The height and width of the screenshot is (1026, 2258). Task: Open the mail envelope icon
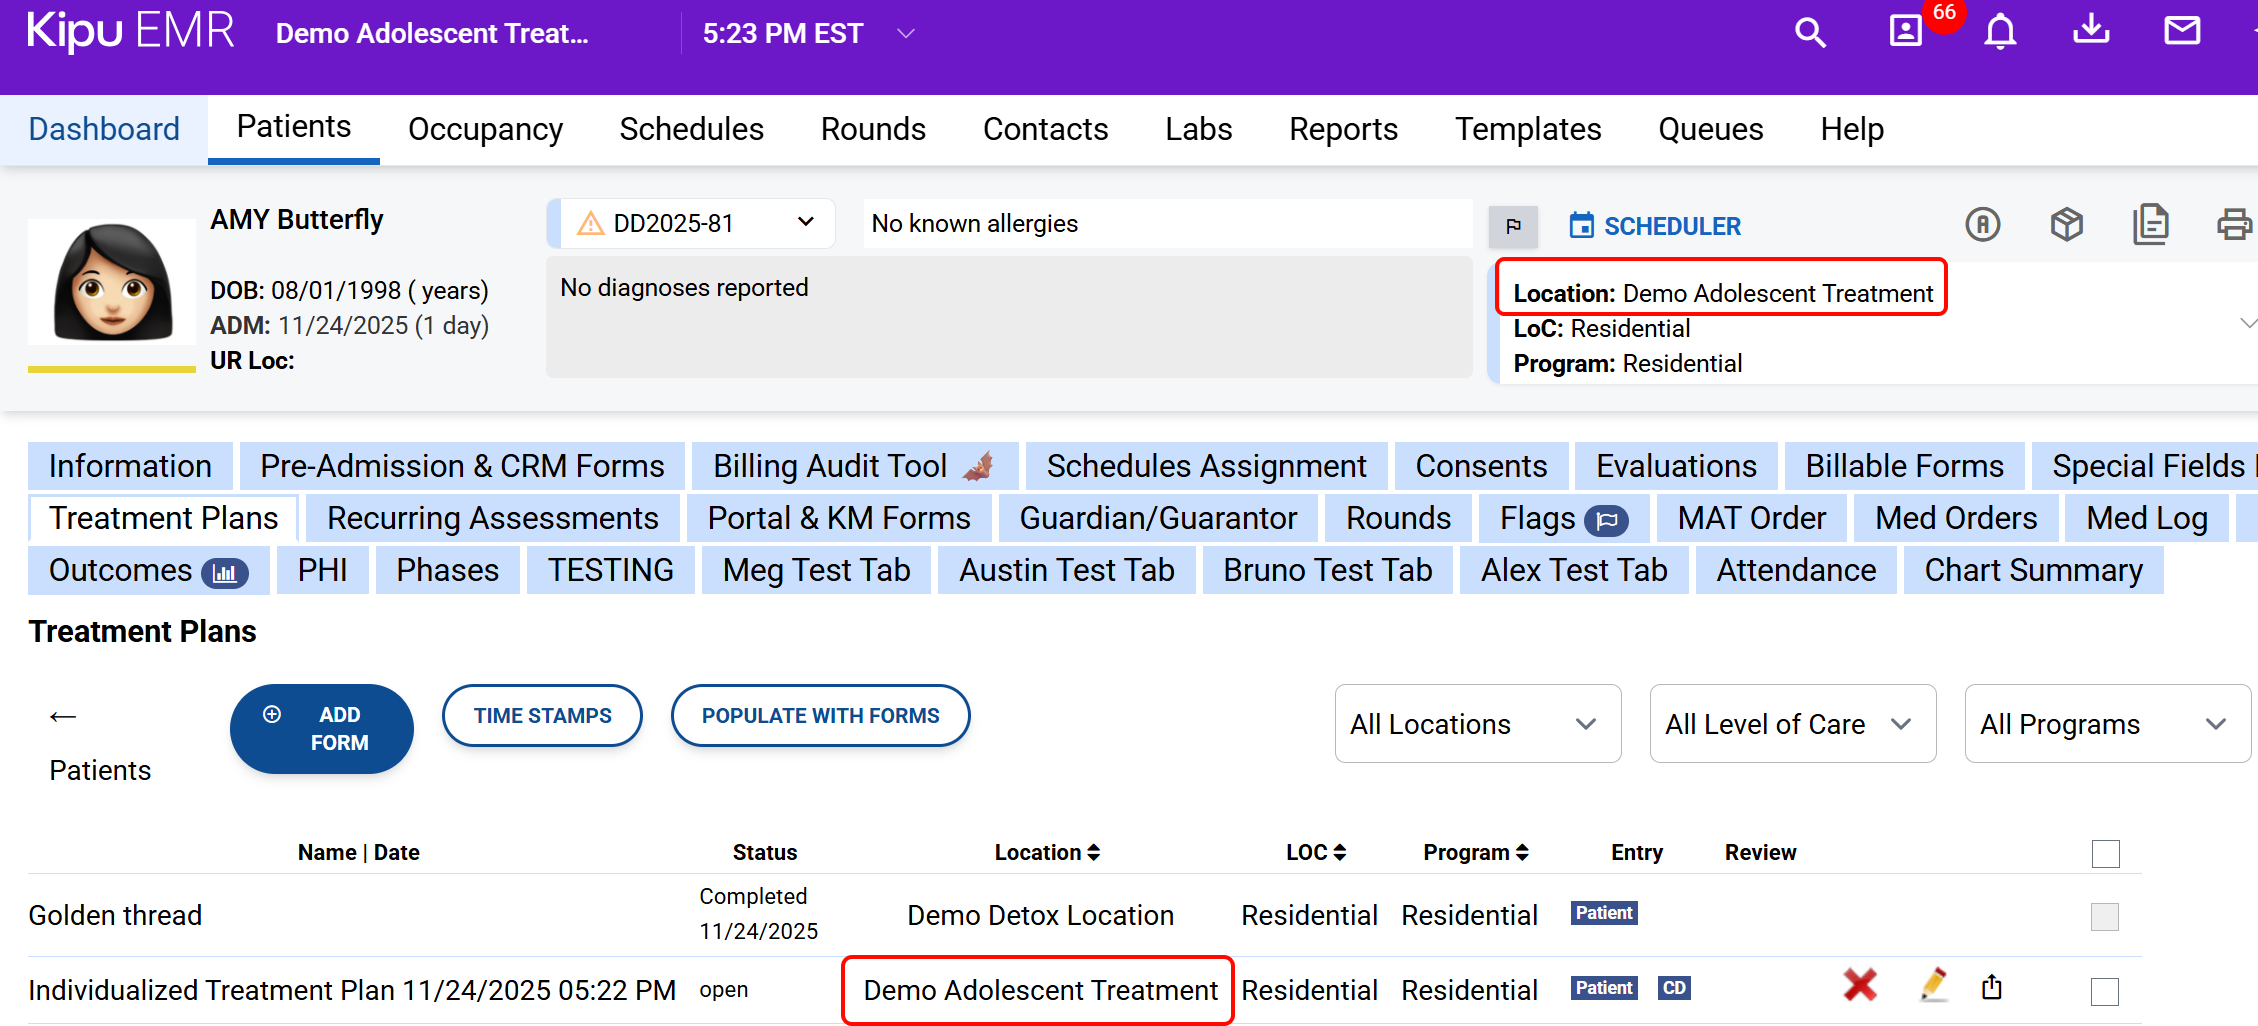tap(2181, 31)
